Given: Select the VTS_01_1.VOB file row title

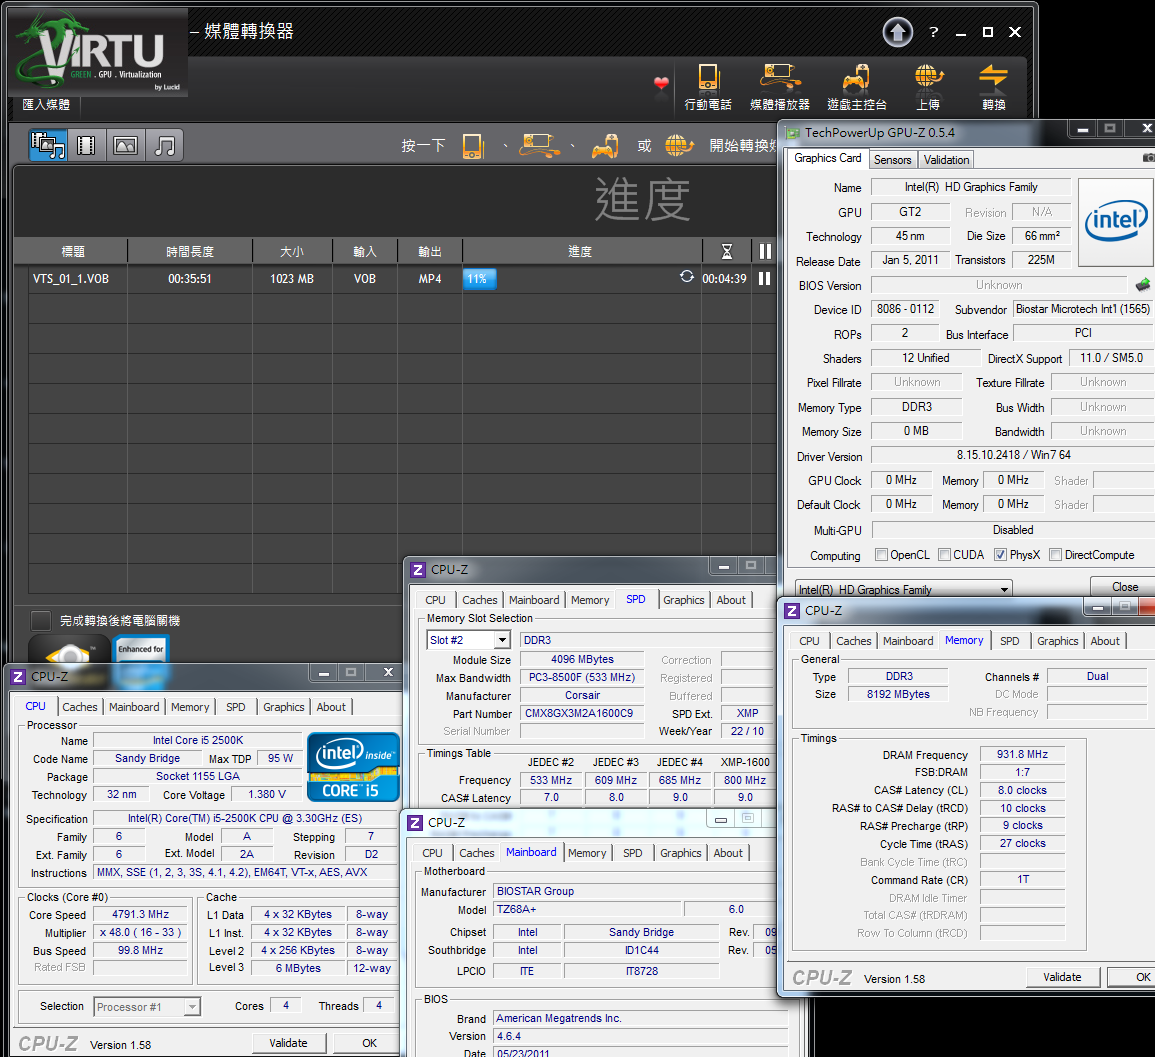Looking at the screenshot, I should 71,278.
